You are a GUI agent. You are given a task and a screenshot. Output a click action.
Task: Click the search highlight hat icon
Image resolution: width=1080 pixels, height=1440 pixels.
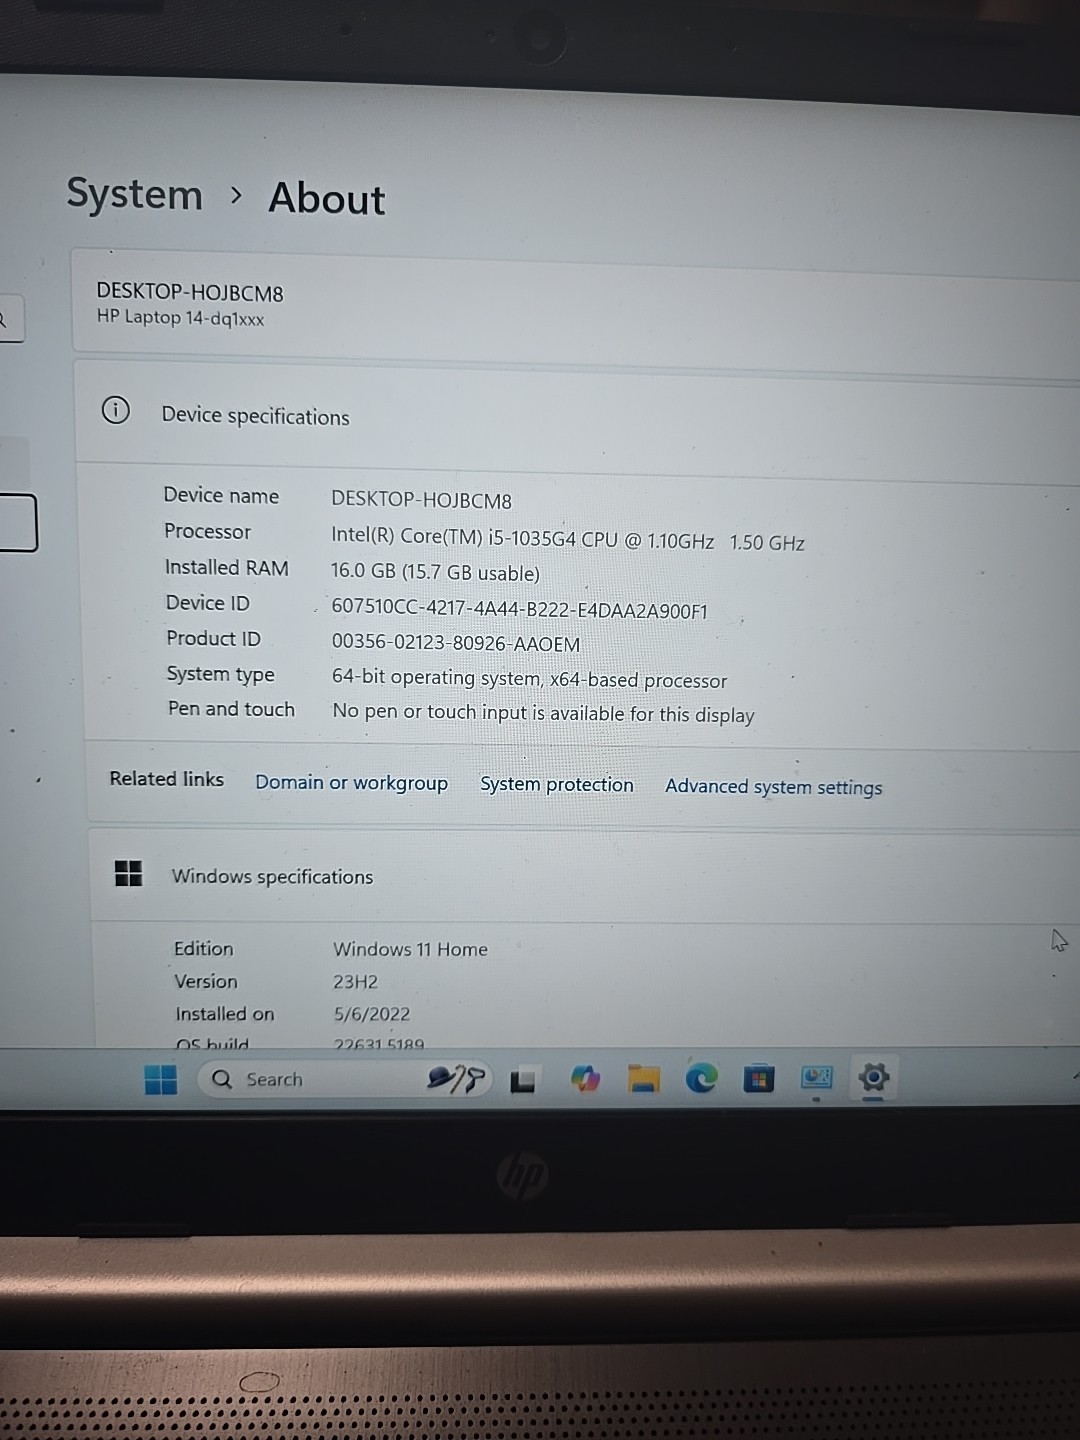[456, 1079]
